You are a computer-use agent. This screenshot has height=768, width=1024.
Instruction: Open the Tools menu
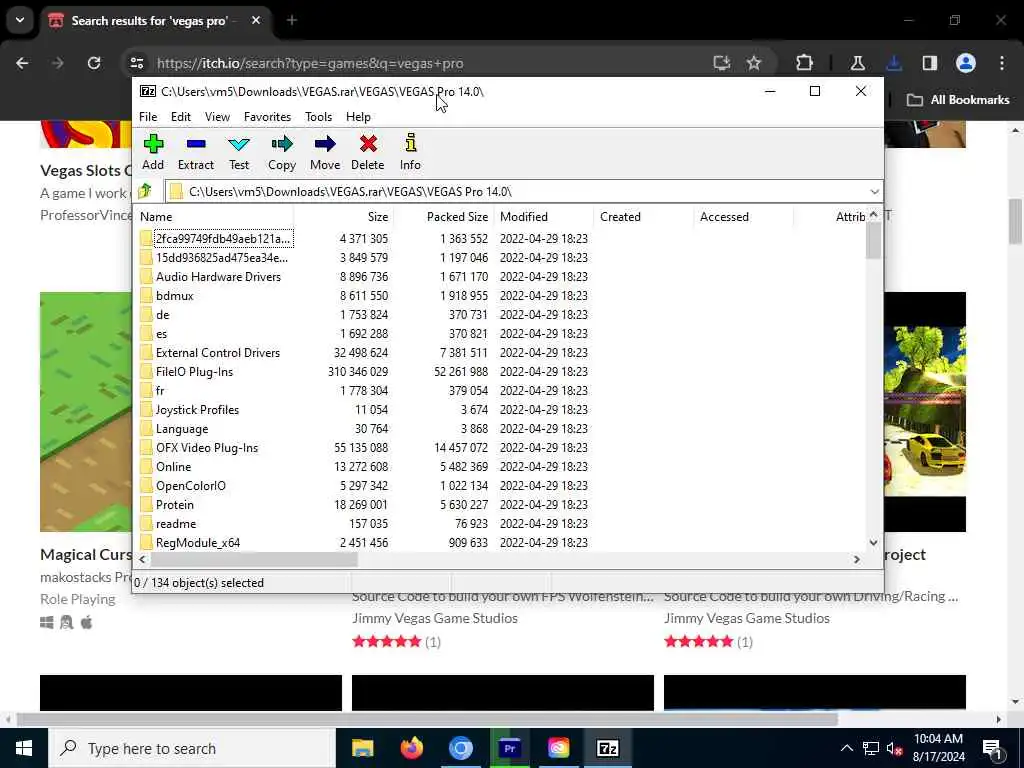[319, 117]
